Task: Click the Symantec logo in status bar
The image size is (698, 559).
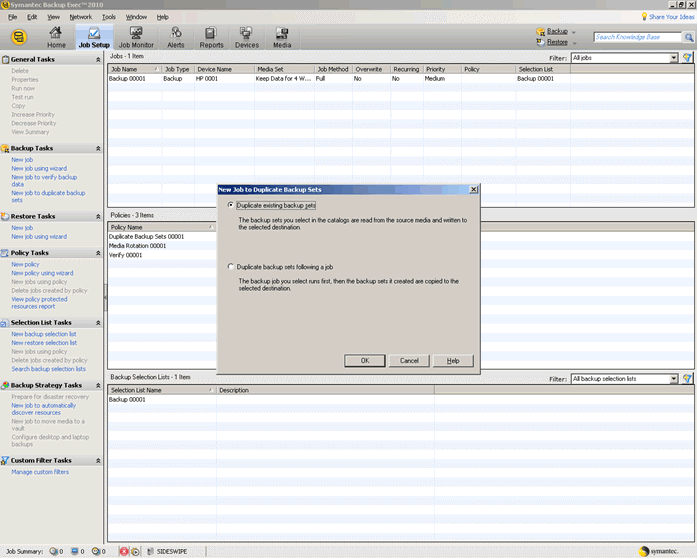Action: pyautogui.click(x=660, y=551)
